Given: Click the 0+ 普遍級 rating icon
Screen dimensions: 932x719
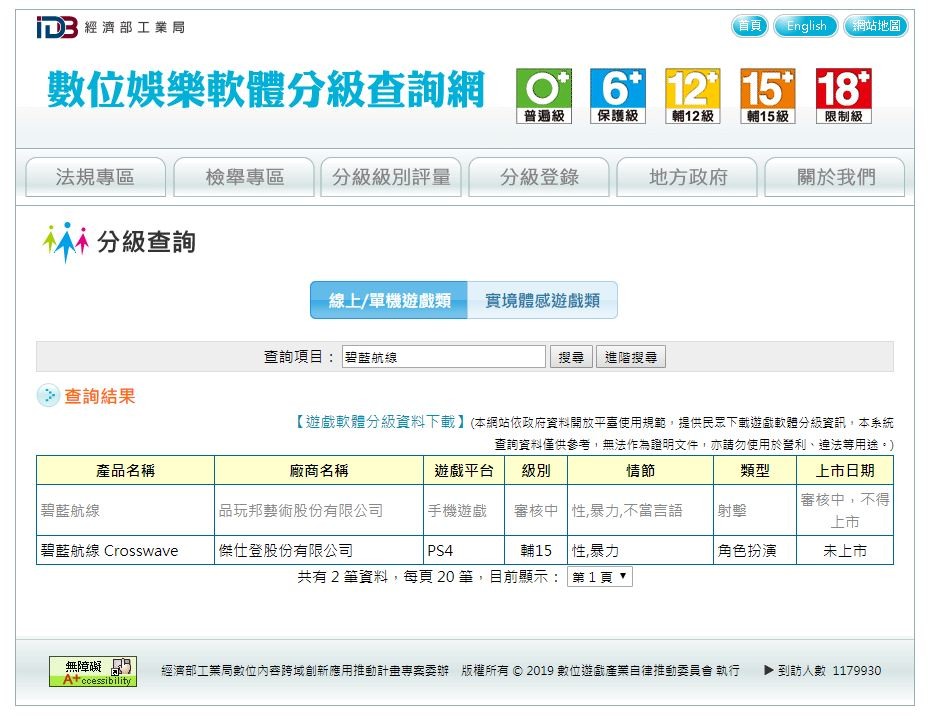Looking at the screenshot, I should coord(543,96).
